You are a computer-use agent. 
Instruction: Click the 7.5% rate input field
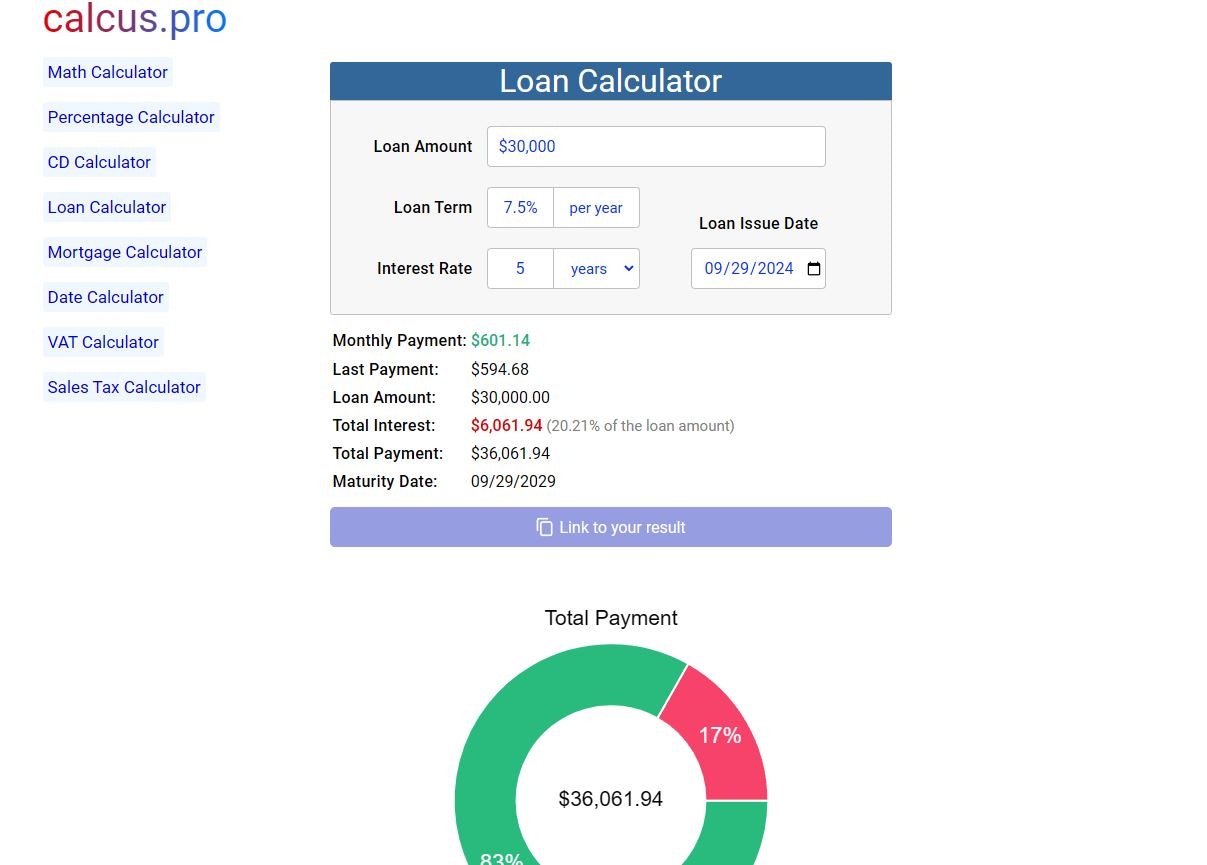[x=520, y=208]
